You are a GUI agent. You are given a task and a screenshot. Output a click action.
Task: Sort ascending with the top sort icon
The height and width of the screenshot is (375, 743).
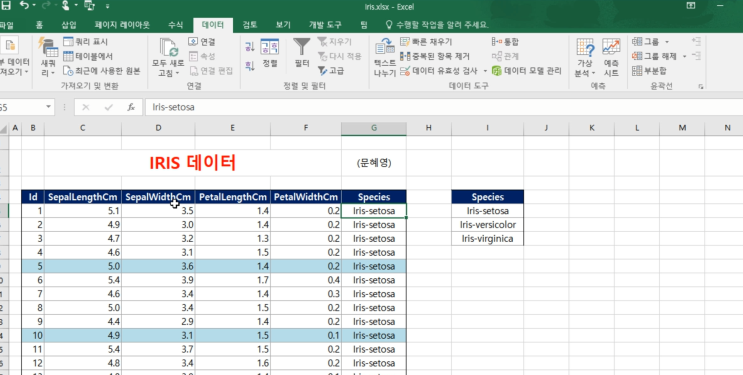[250, 46]
